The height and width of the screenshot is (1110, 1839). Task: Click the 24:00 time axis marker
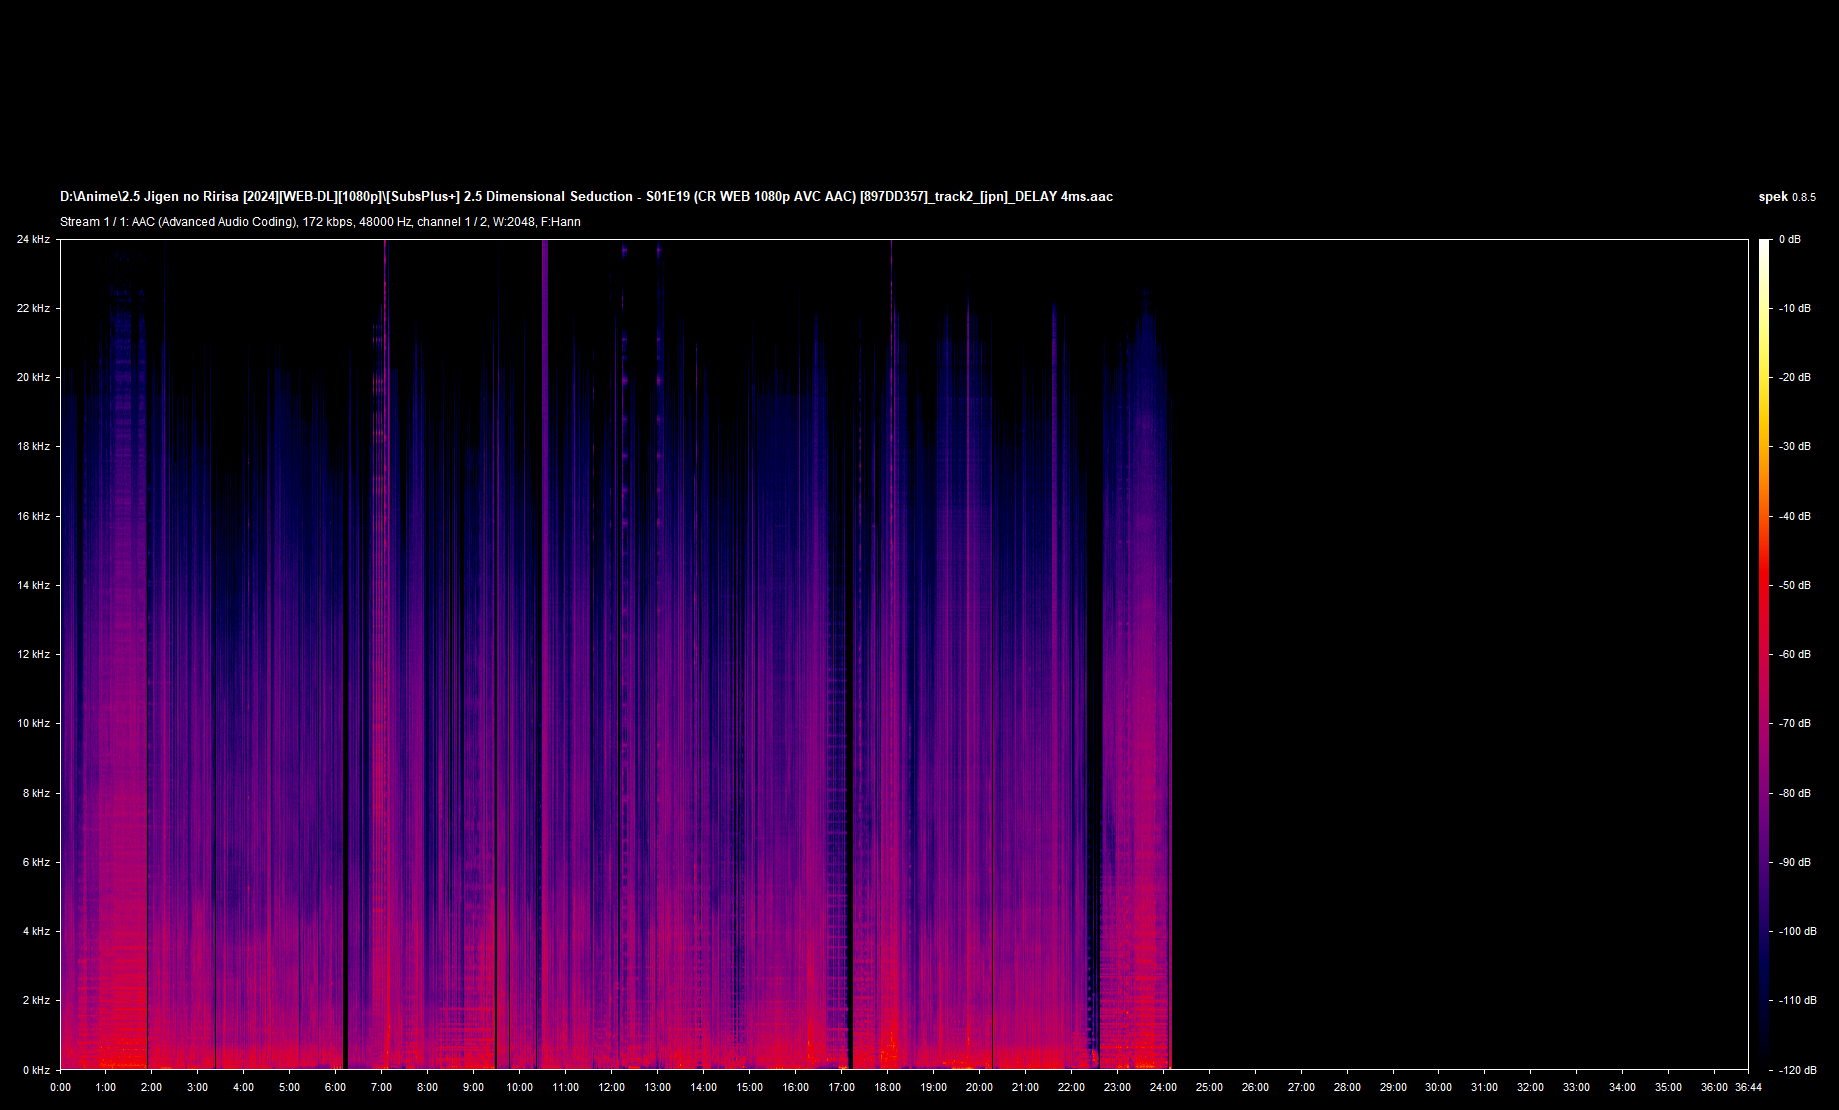coord(1163,1087)
